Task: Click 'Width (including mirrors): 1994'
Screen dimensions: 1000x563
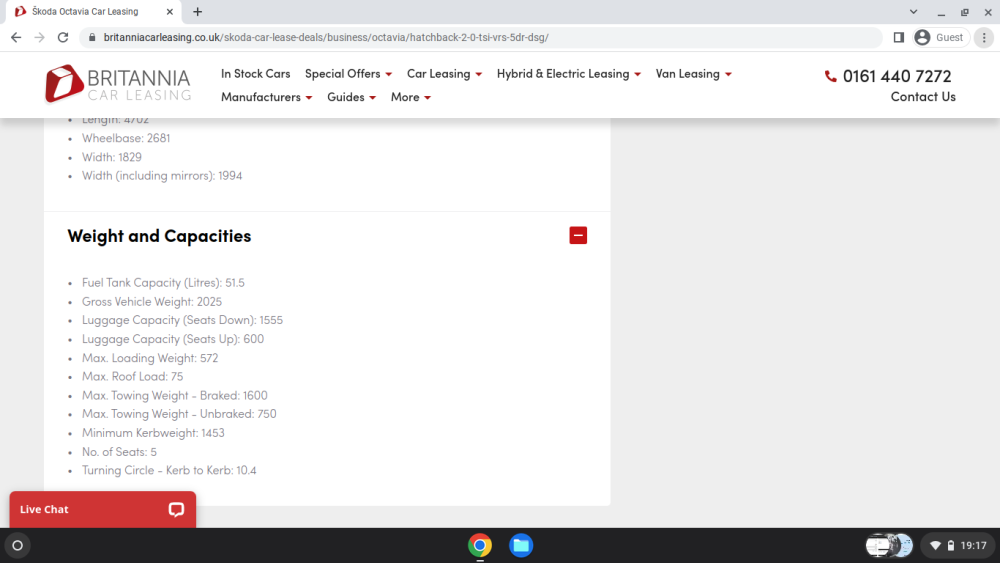Action: [x=162, y=175]
